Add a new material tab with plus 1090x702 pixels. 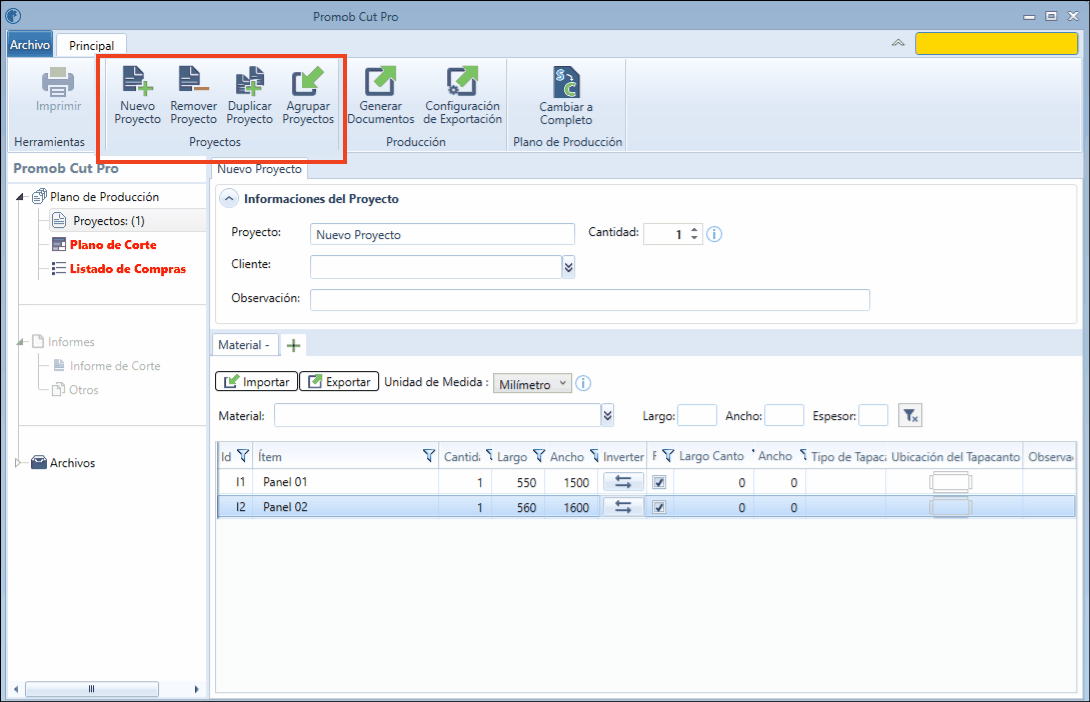pyautogui.click(x=293, y=345)
